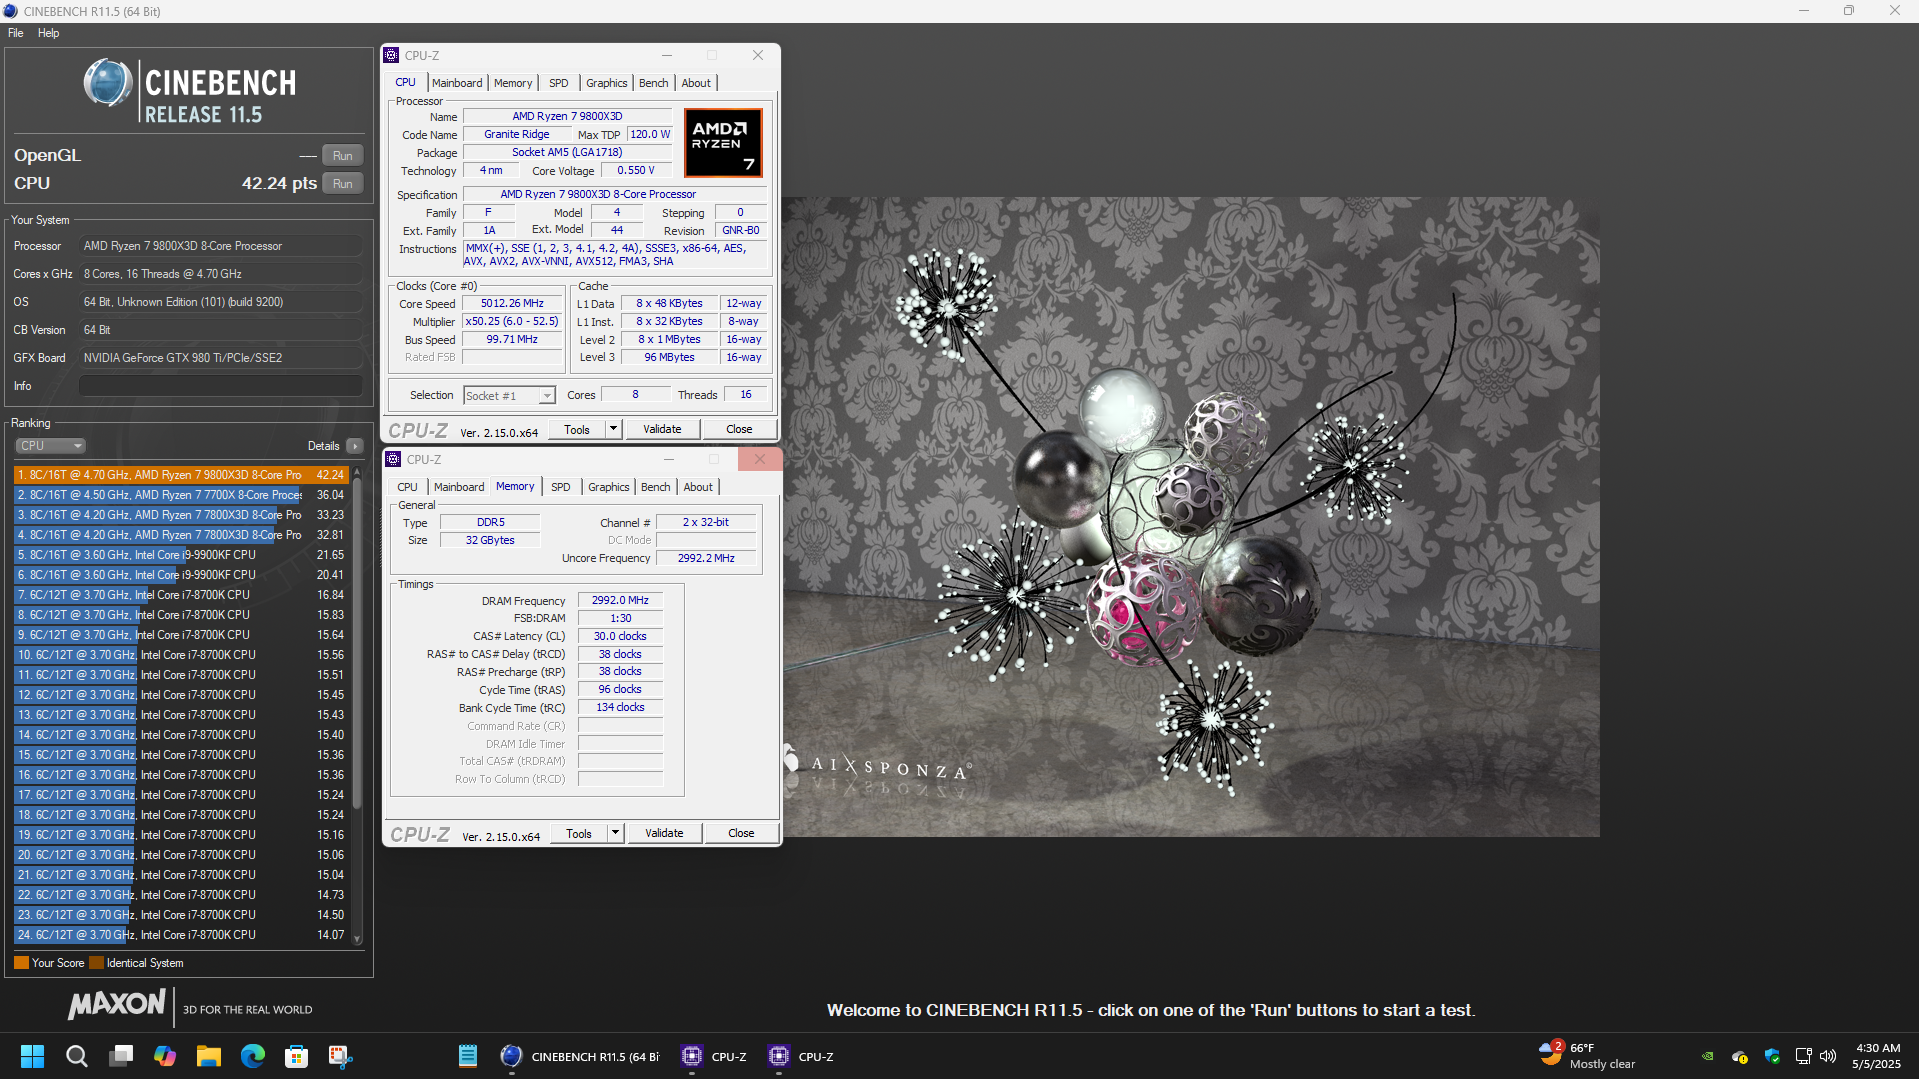Click the Info input field
Image resolution: width=1919 pixels, height=1079 pixels.
coord(221,386)
